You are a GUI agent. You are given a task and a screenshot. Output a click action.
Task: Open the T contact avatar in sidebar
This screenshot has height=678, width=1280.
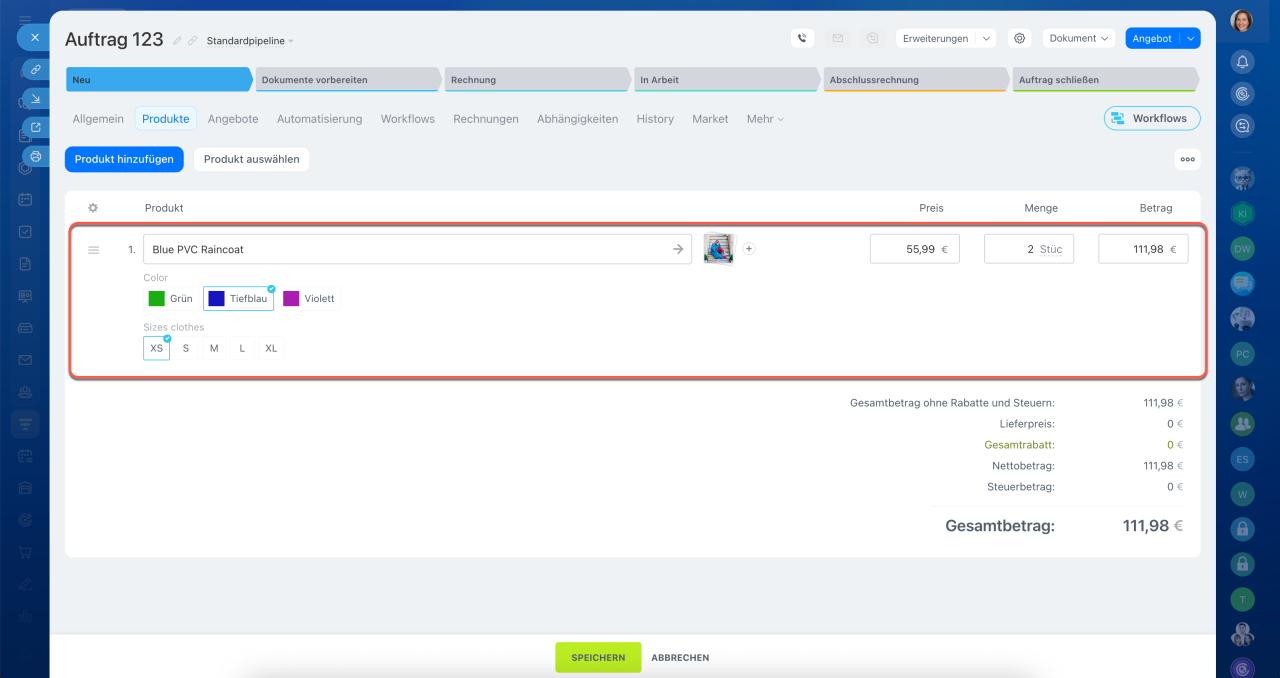click(x=1242, y=600)
